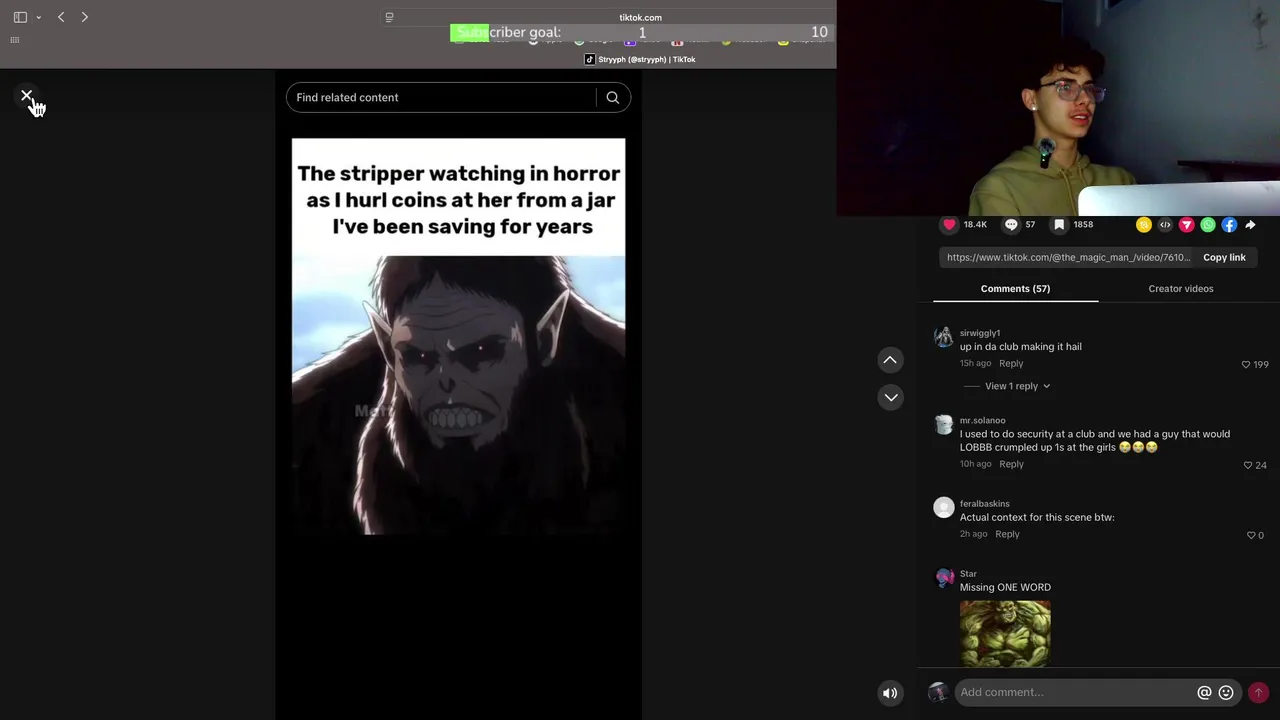1280x720 pixels.
Task: Click the comment text 'up in da club making it hail'
Action: click(x=1020, y=346)
